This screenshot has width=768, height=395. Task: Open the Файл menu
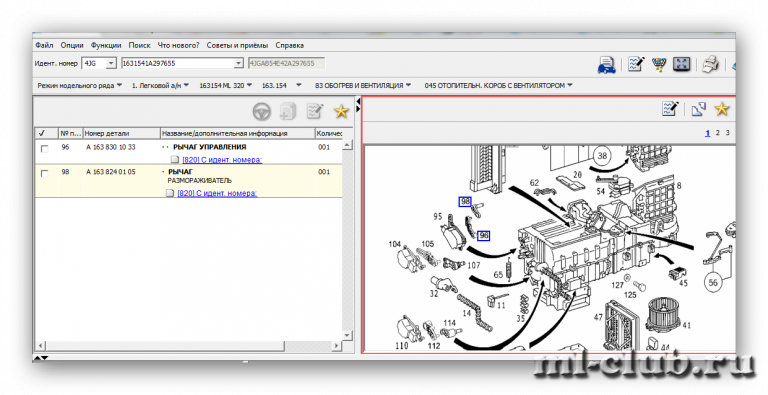click(x=44, y=45)
